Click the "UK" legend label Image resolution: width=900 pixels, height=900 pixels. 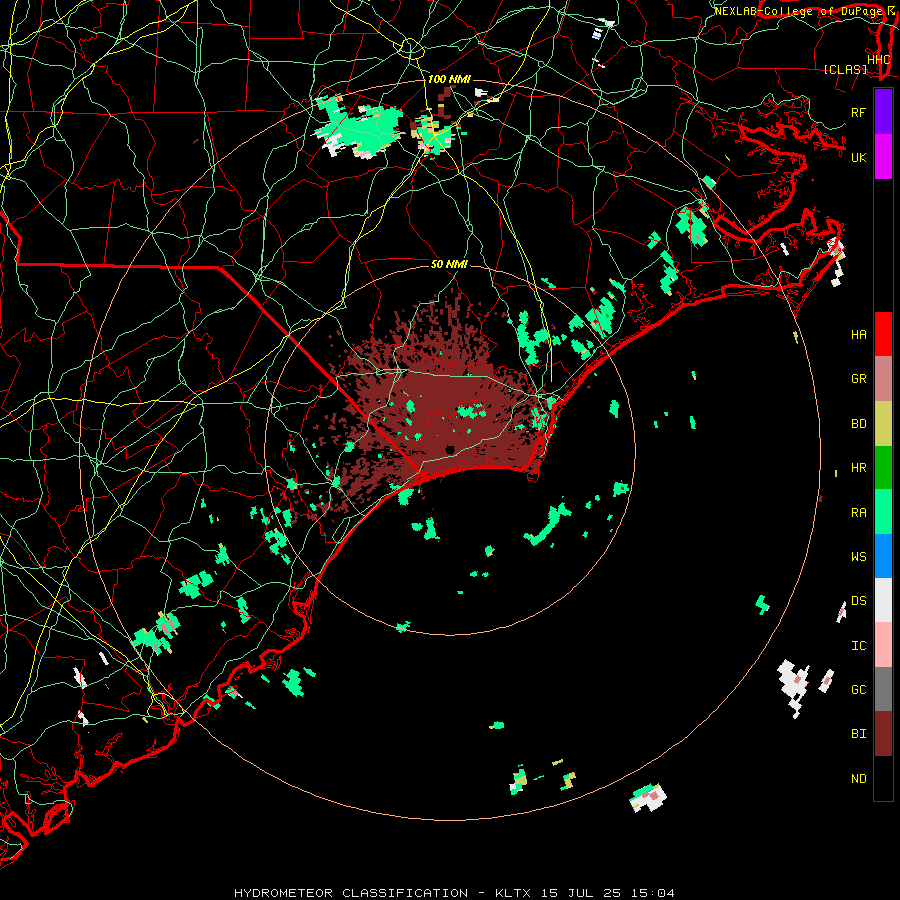tap(858, 157)
